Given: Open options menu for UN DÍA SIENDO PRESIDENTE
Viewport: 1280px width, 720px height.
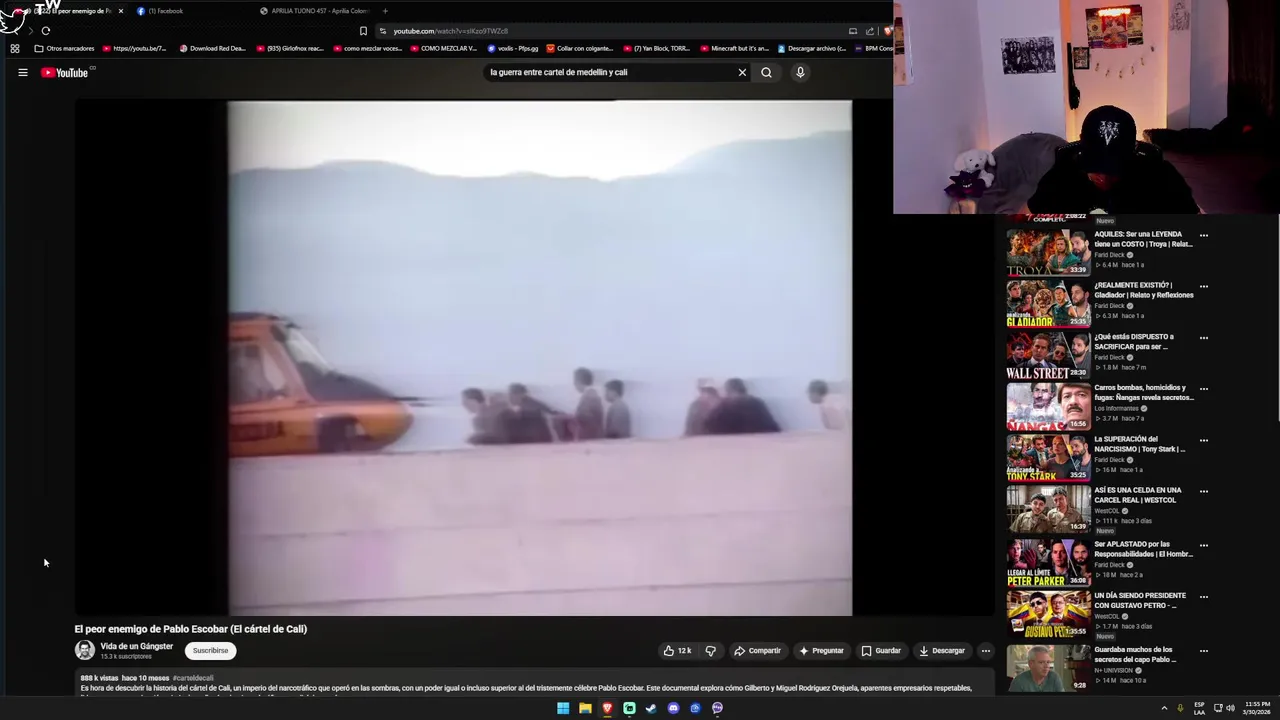Looking at the screenshot, I should click(x=1204, y=597).
